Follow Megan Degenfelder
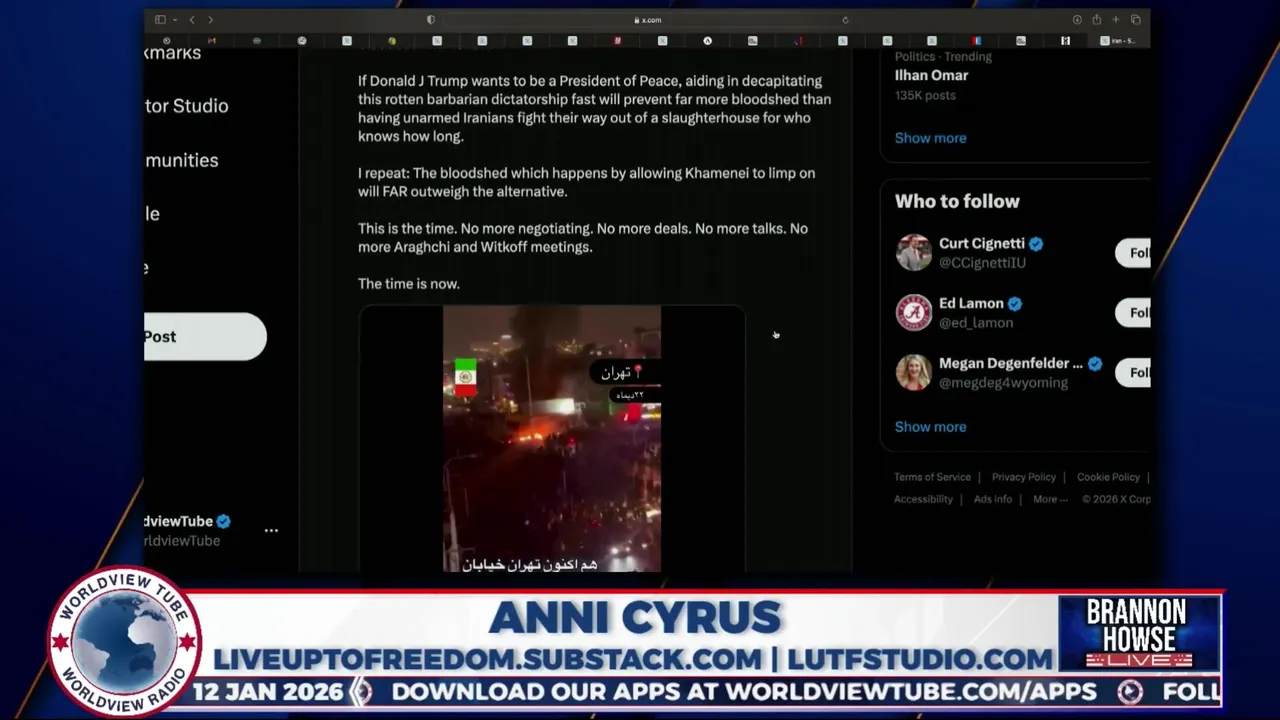1280x720 pixels. tap(1133, 373)
